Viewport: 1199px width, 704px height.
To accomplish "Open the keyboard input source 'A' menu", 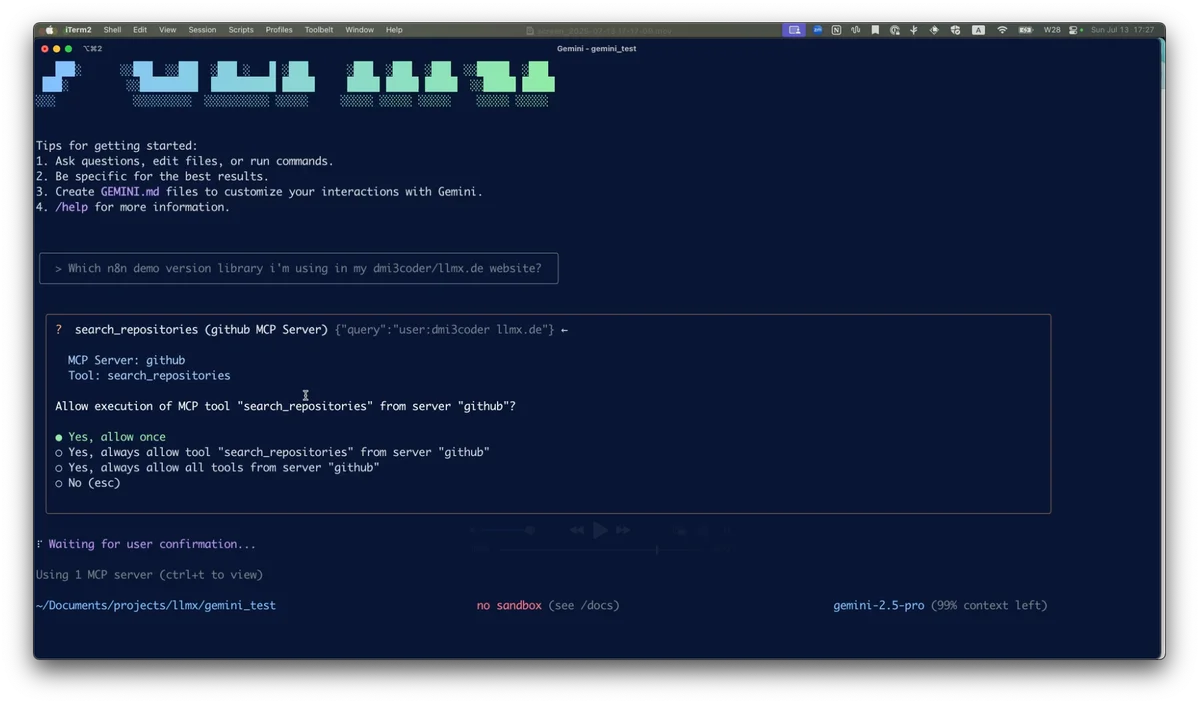I will (979, 30).
